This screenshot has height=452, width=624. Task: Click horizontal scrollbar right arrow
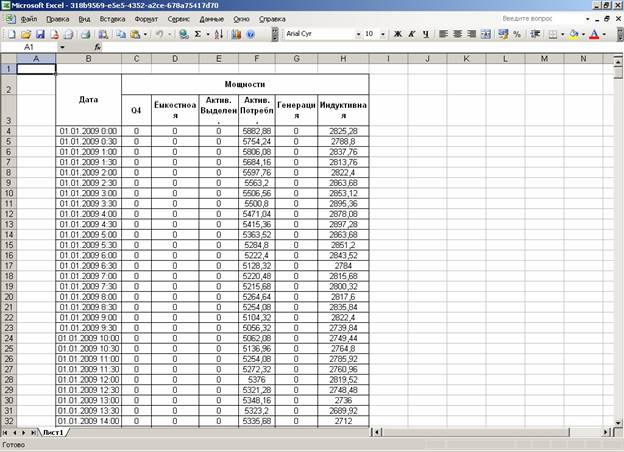click(606, 432)
